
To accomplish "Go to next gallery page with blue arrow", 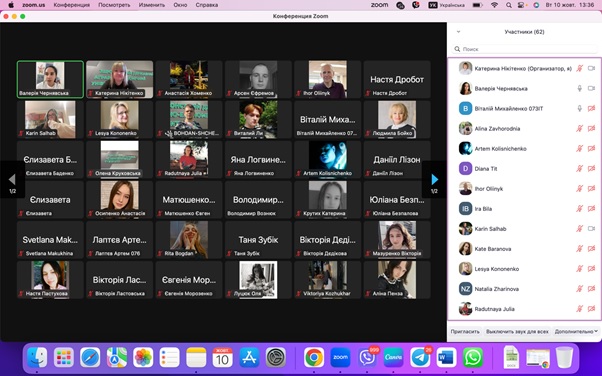I will click(x=434, y=179).
